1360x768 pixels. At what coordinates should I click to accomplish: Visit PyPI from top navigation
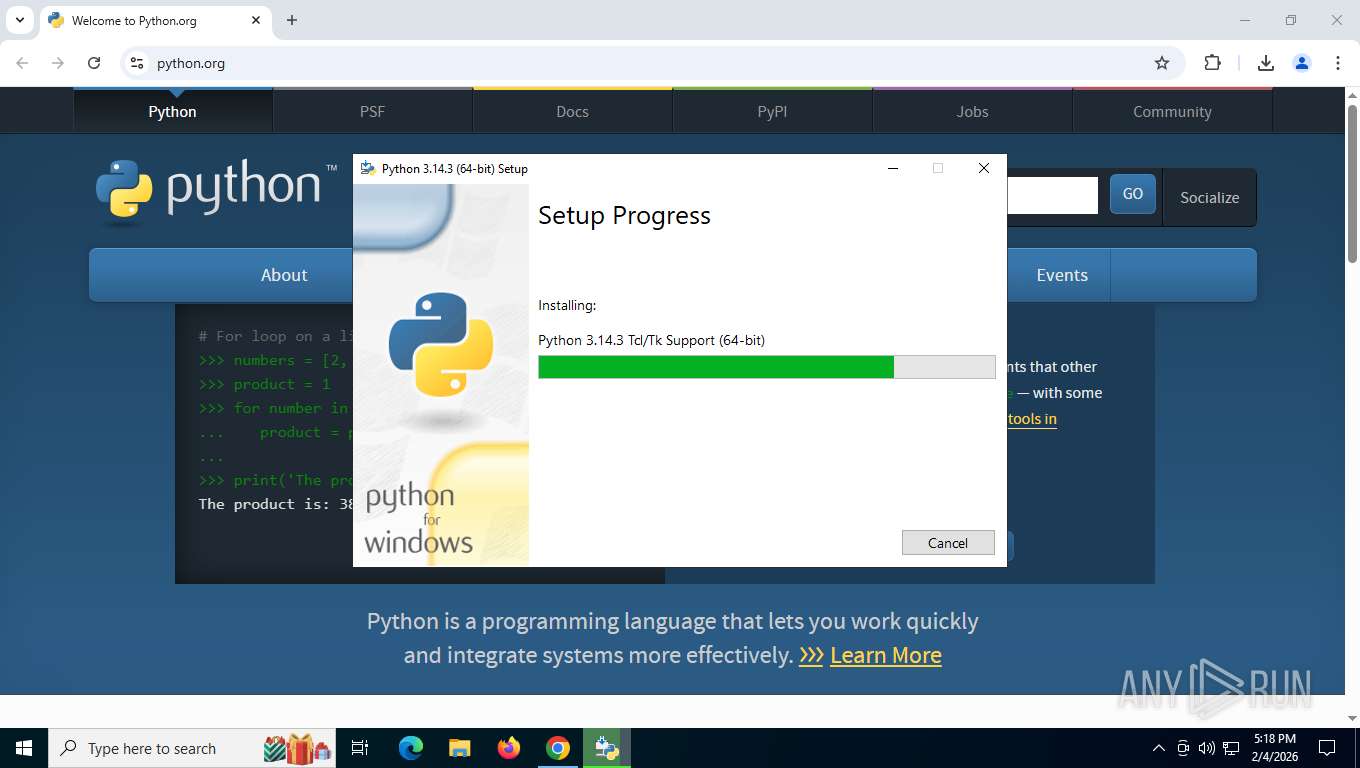[773, 111]
